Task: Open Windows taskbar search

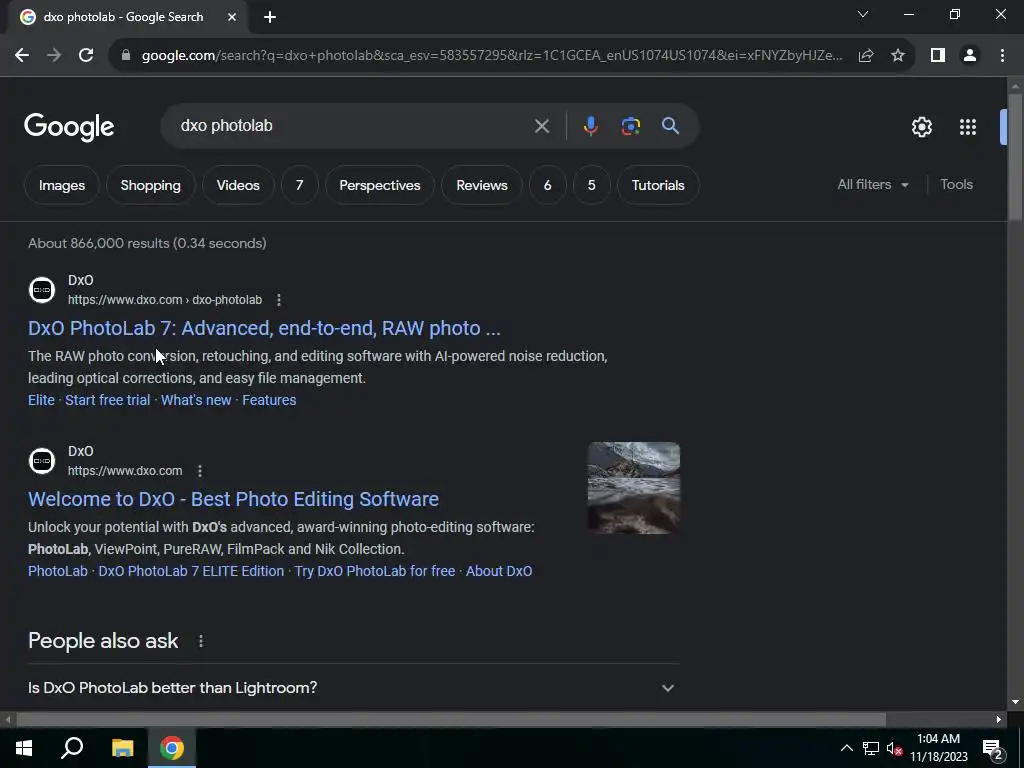Action: point(72,748)
